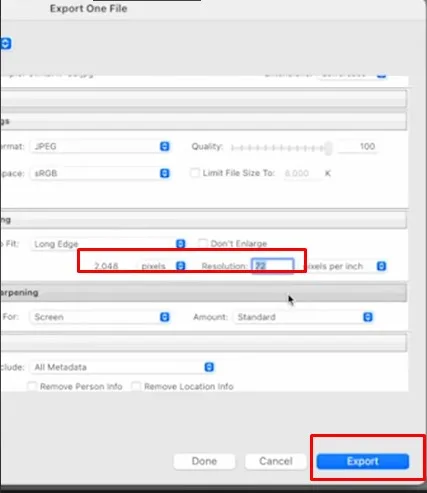The width and height of the screenshot is (427, 493).
Task: Click the Output Sharpening section header
Action: [203, 293]
